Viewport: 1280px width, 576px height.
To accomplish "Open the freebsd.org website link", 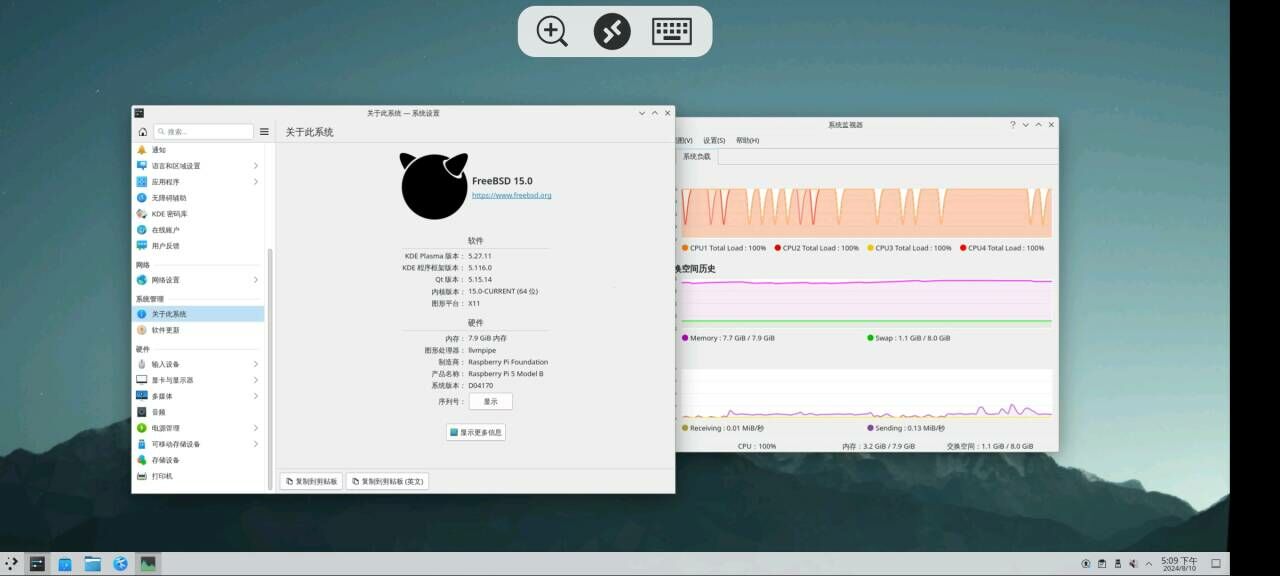I will (x=511, y=195).
